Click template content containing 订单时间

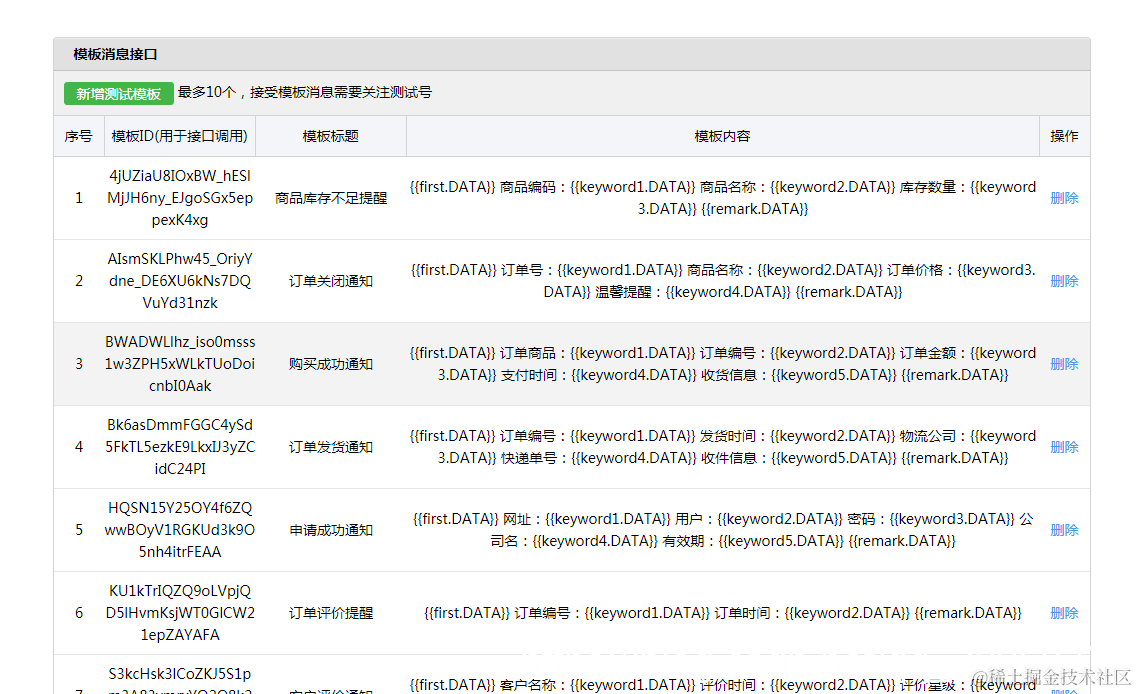pyautogui.click(x=723, y=613)
